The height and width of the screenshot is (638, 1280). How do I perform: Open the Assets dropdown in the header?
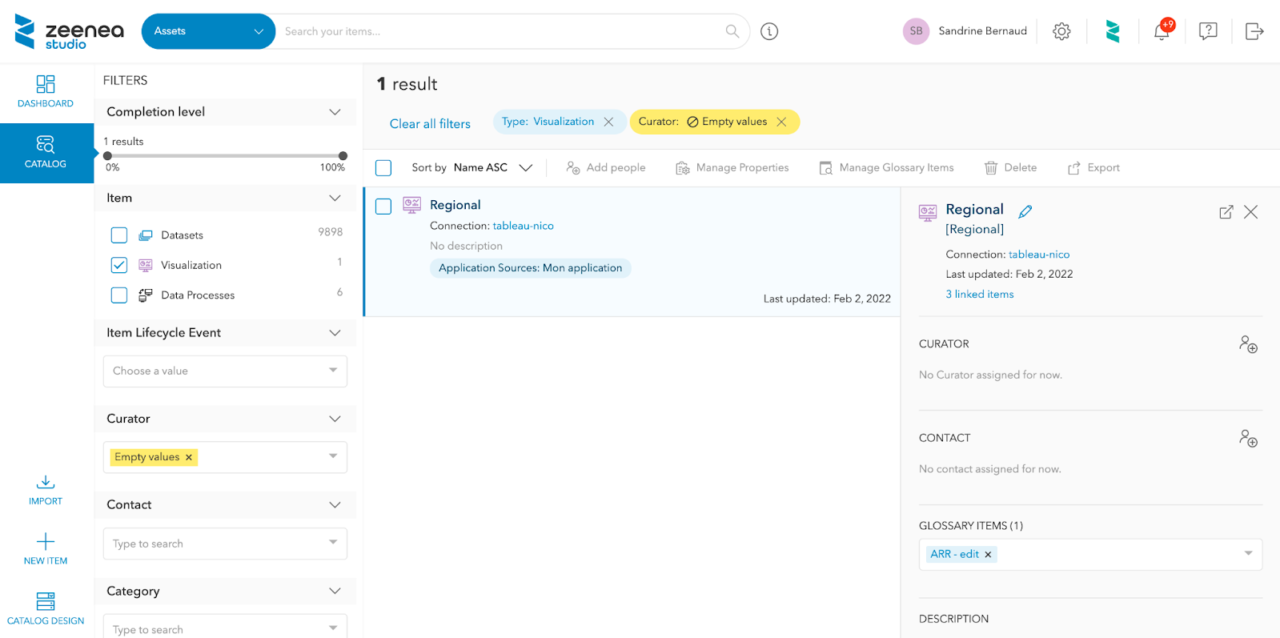pos(208,31)
